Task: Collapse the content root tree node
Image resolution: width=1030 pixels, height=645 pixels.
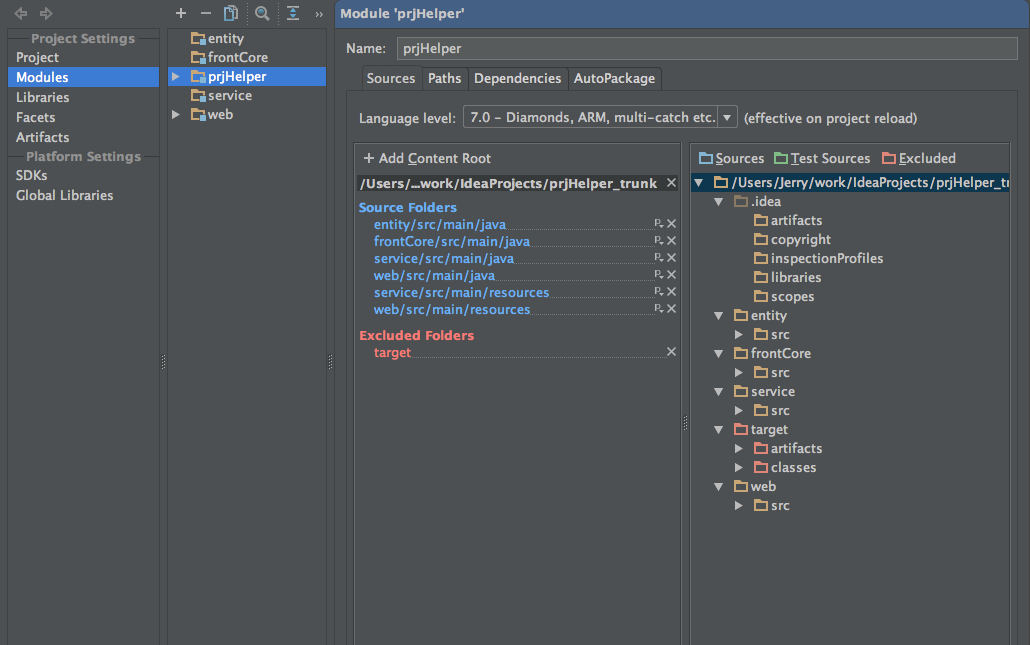Action: coord(699,183)
